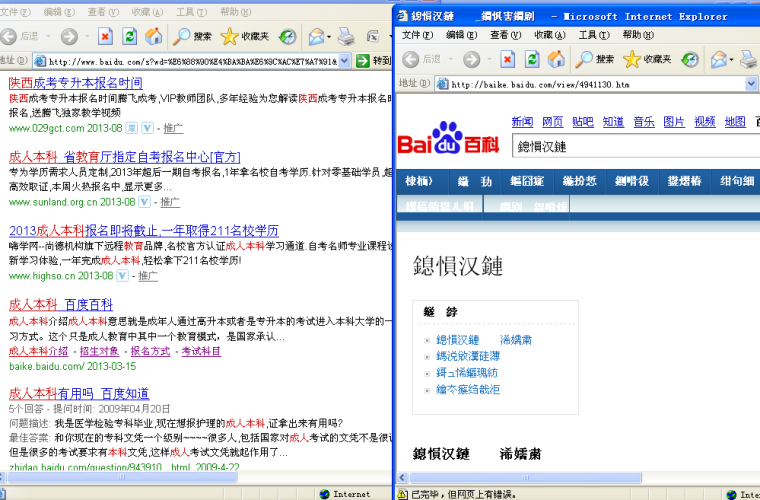Click Mail icon in right IE toolbar
The height and width of the screenshot is (500, 760).
719,59
